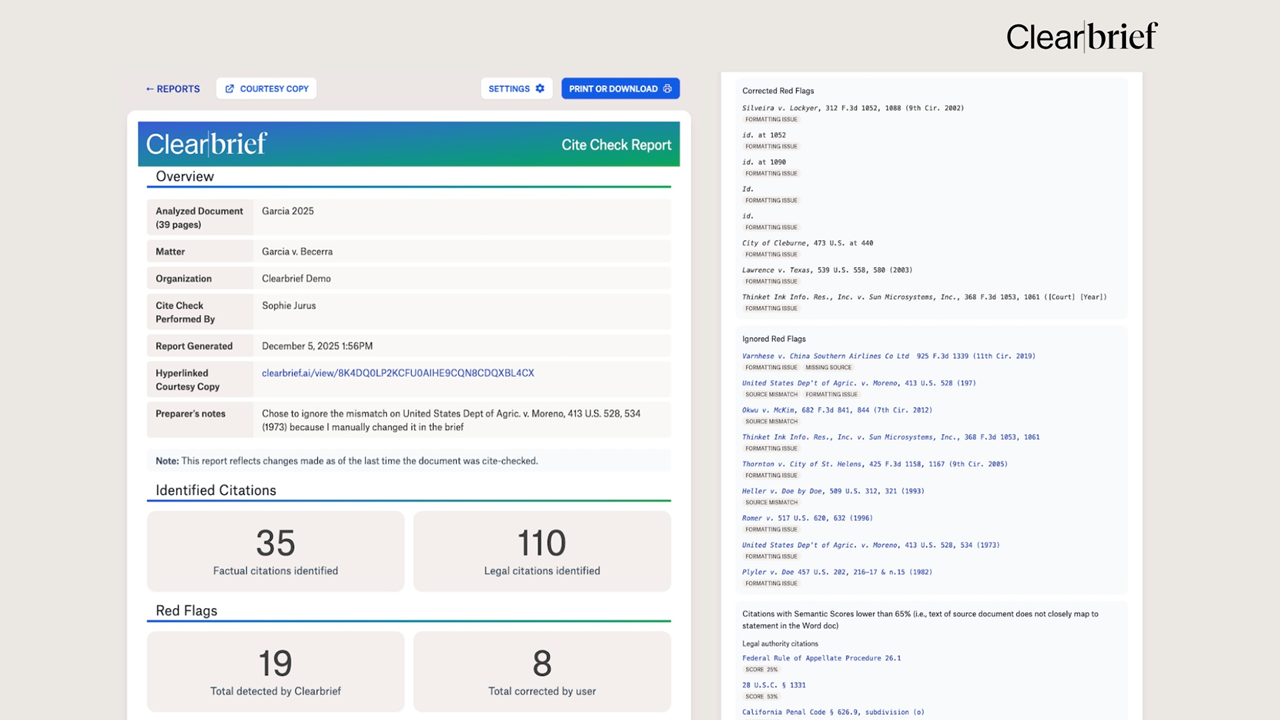Click the PRINT OR DOWNLOAD button
The width and height of the screenshot is (1280, 720).
pyautogui.click(x=620, y=88)
